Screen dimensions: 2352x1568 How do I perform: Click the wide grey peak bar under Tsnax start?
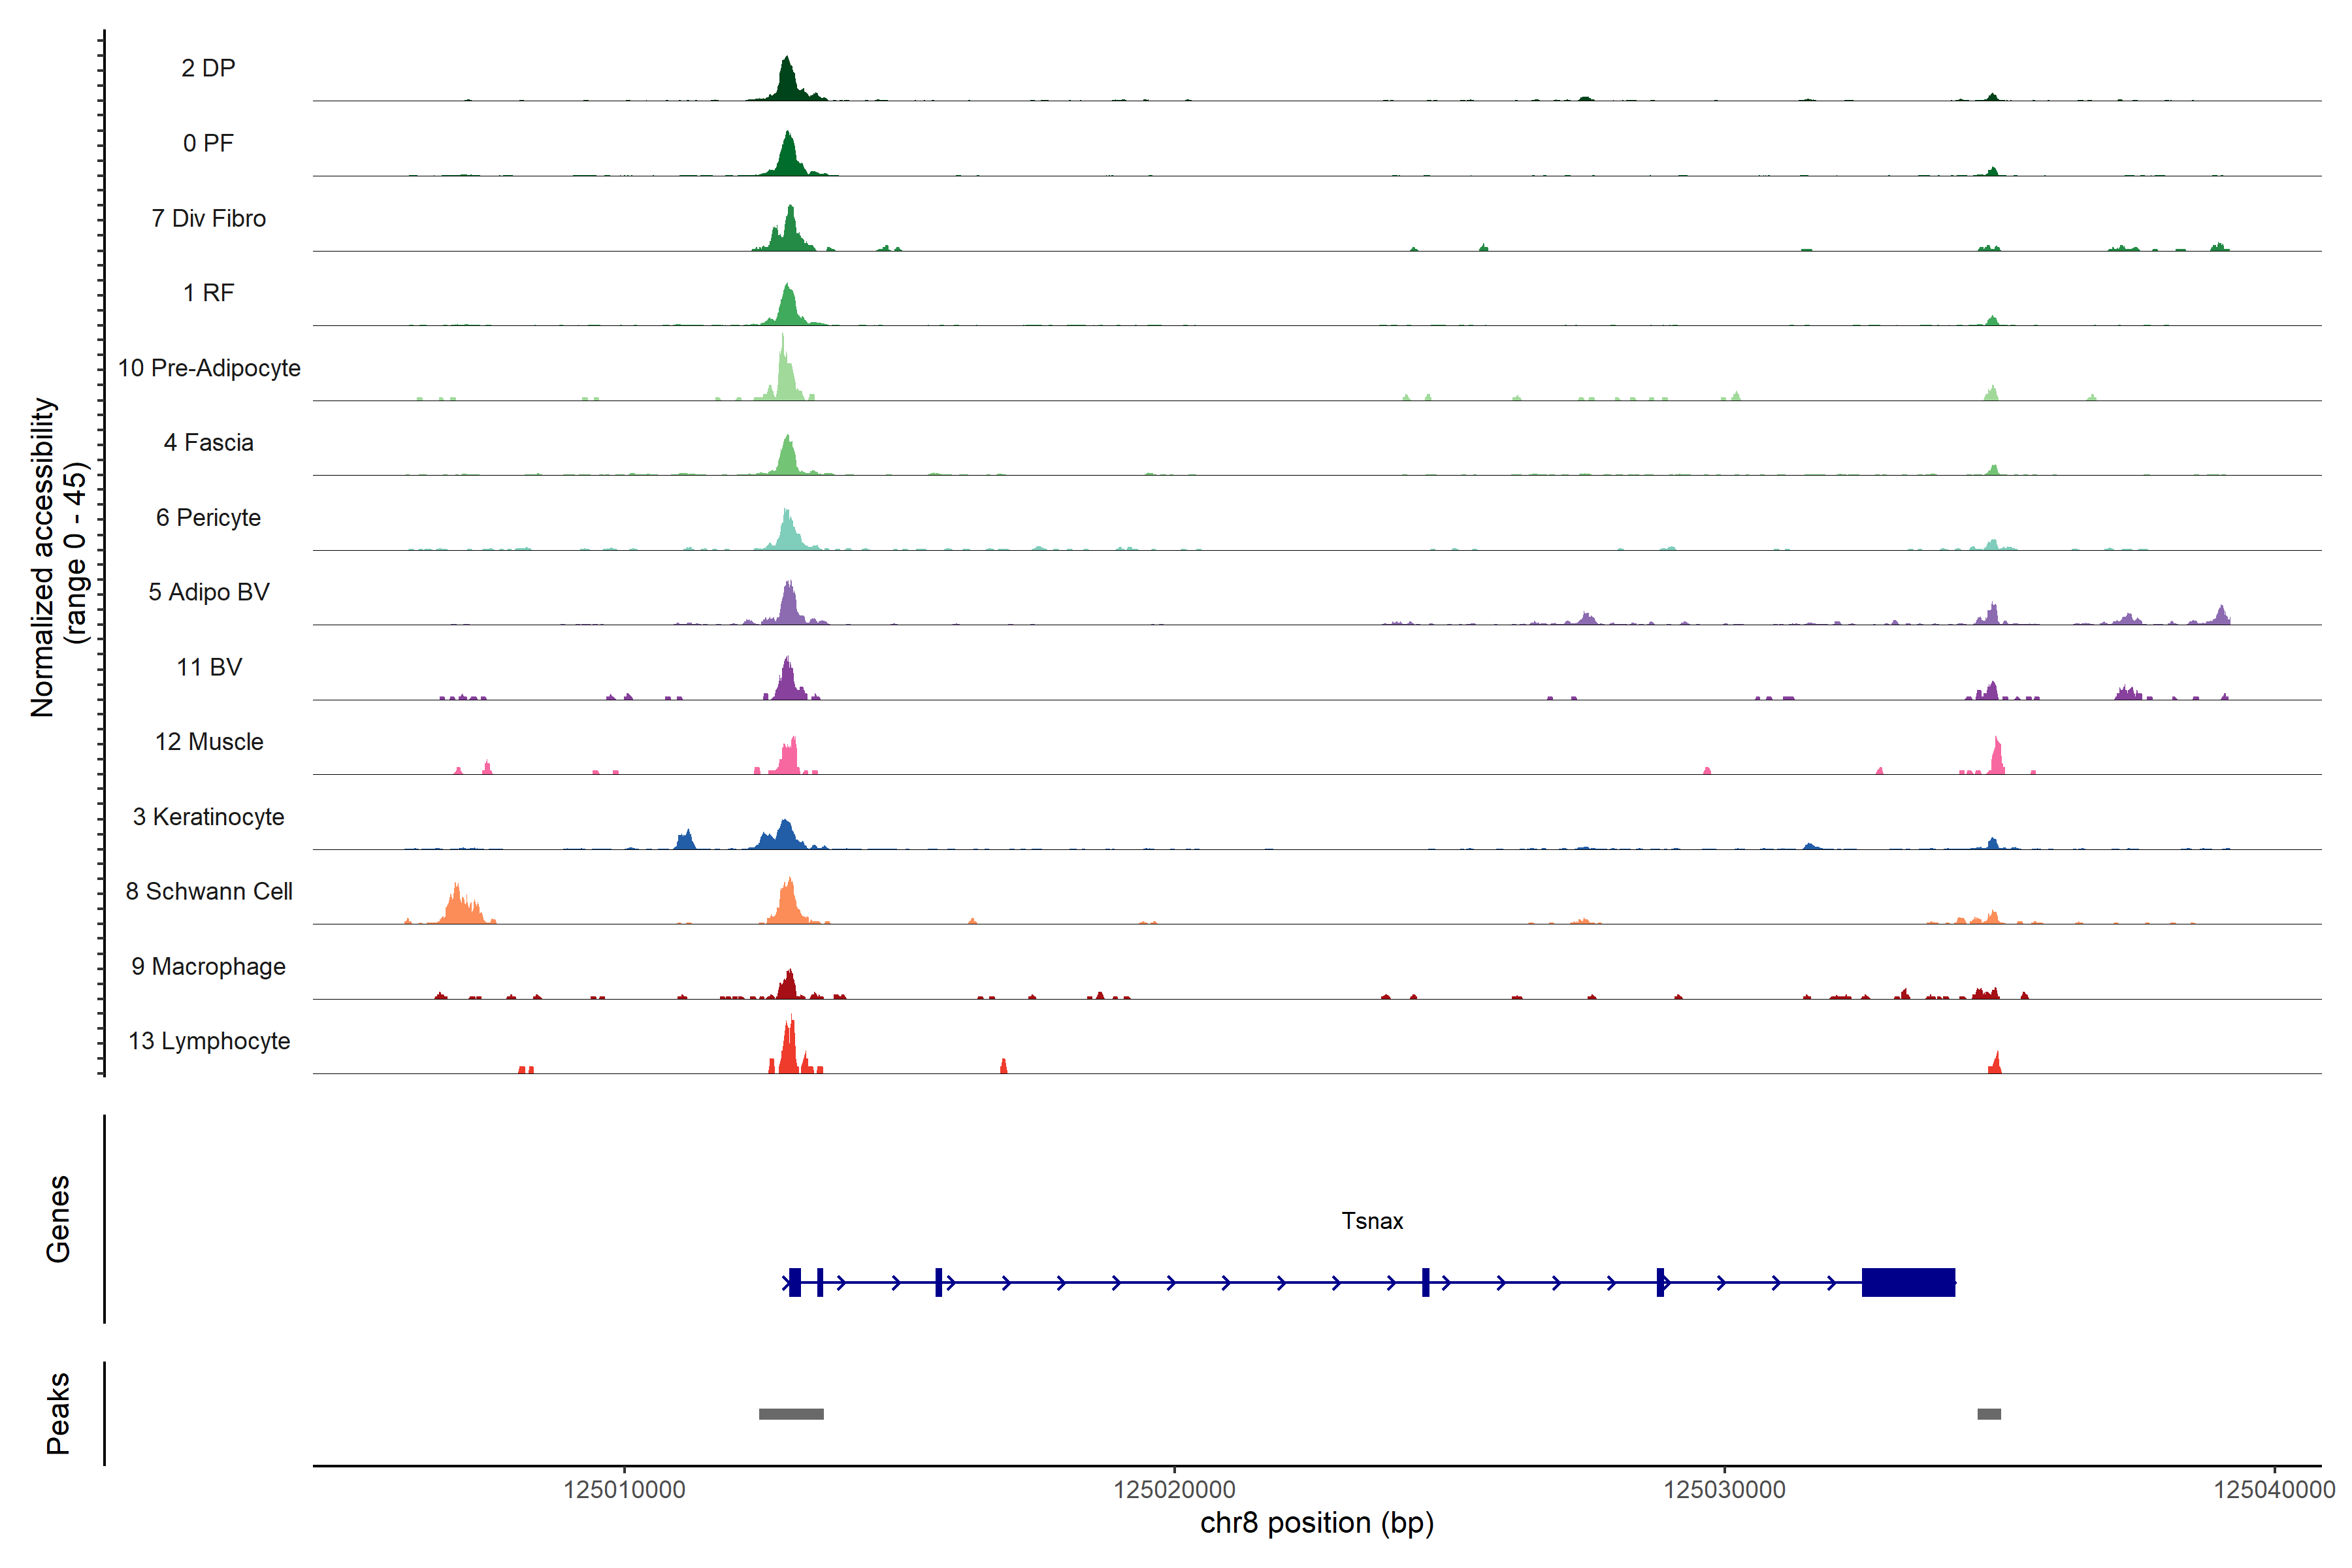791,1414
